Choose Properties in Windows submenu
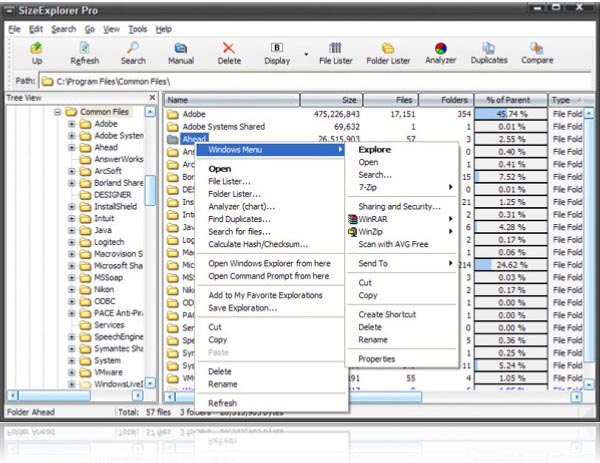The width and height of the screenshot is (600, 463). [x=376, y=359]
